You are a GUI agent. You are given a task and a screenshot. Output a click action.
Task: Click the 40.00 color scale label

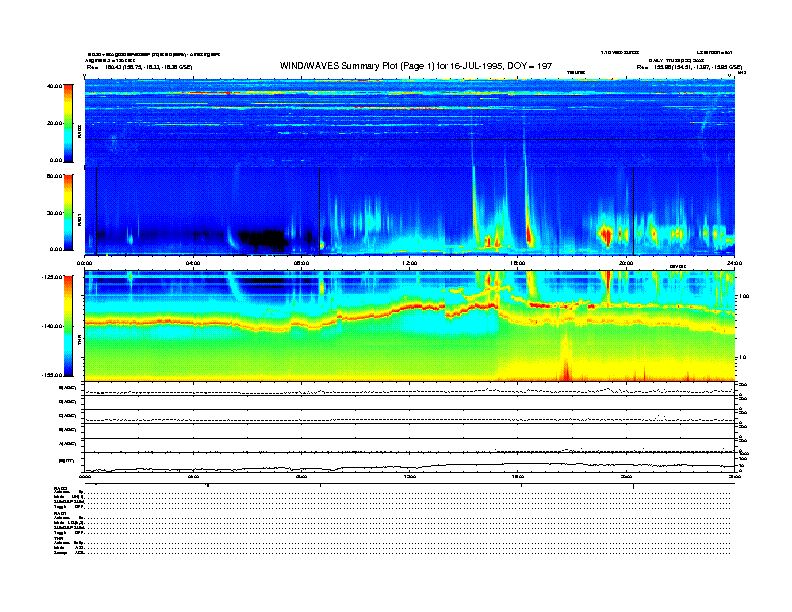(x=54, y=86)
